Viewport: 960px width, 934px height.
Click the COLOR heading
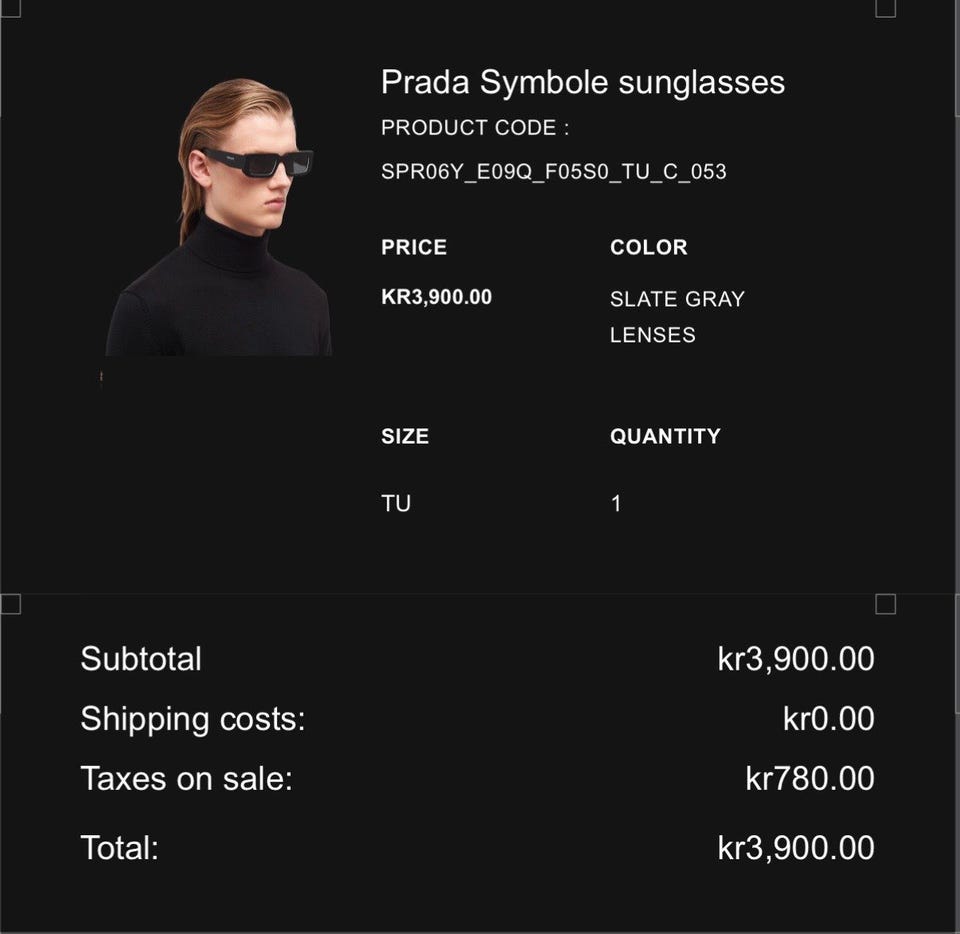click(x=648, y=248)
